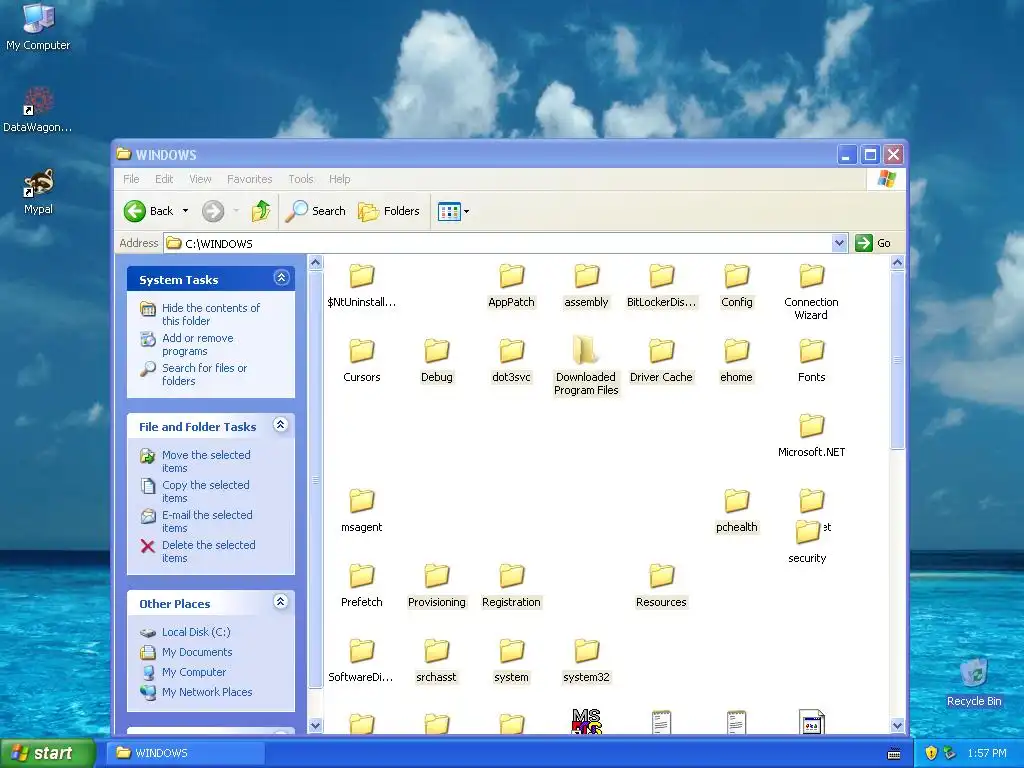
Task: Click the green Up folder icon
Action: coord(261,211)
